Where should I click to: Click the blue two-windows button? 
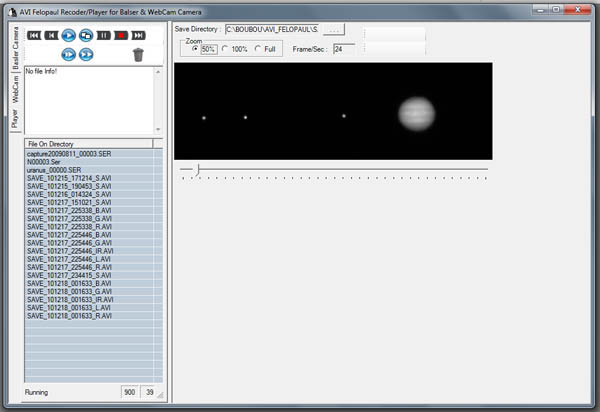[x=86, y=36]
